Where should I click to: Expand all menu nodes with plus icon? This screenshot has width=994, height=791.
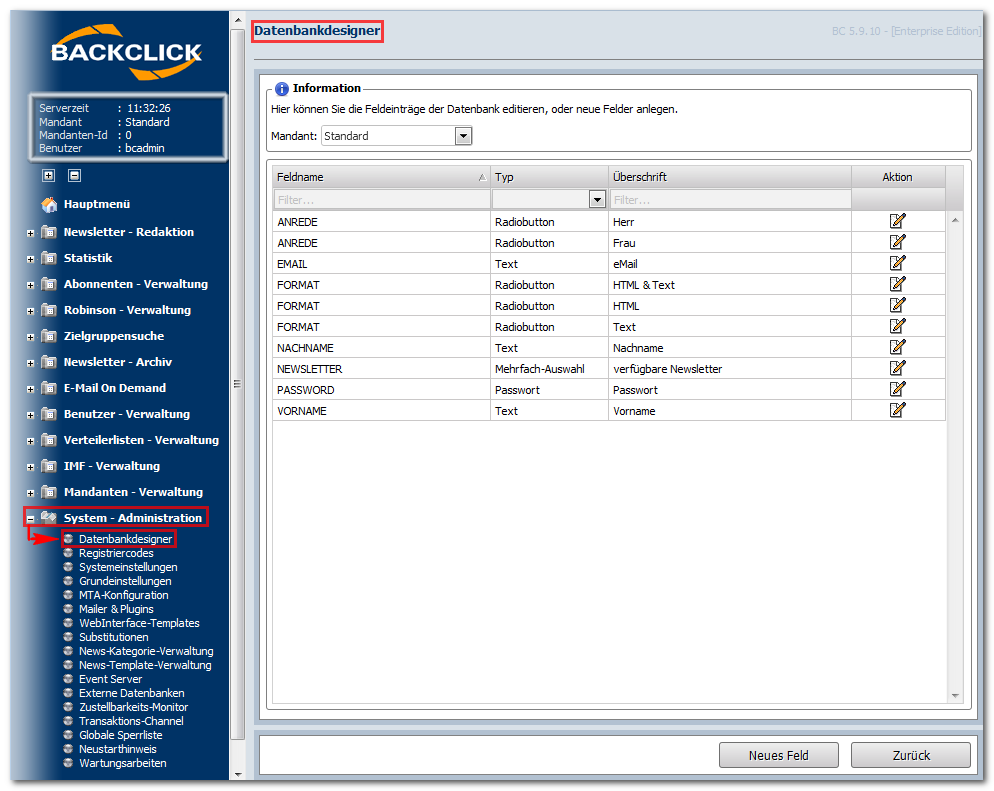pyautogui.click(x=49, y=176)
